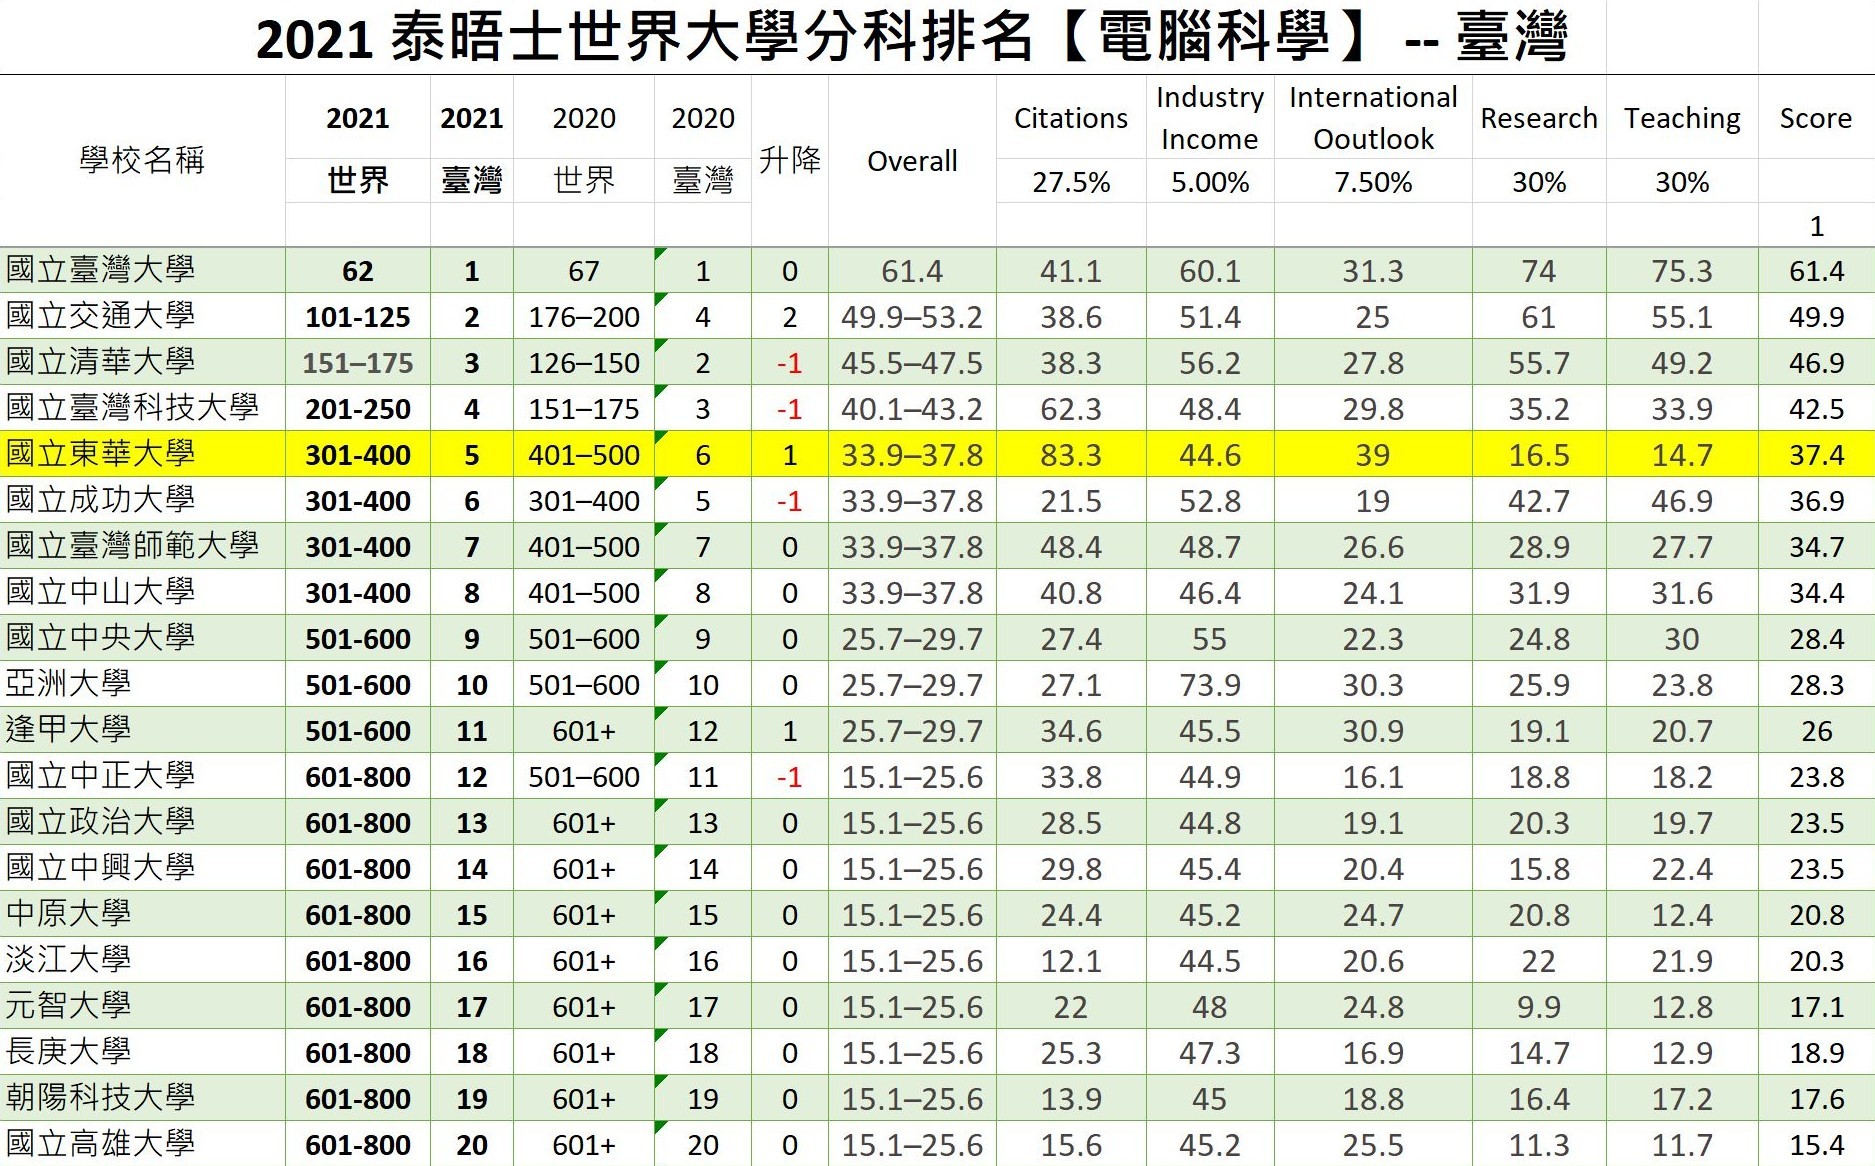The image size is (1875, 1166).
Task: Select the cell 國立中央大學
Action: 142,638
